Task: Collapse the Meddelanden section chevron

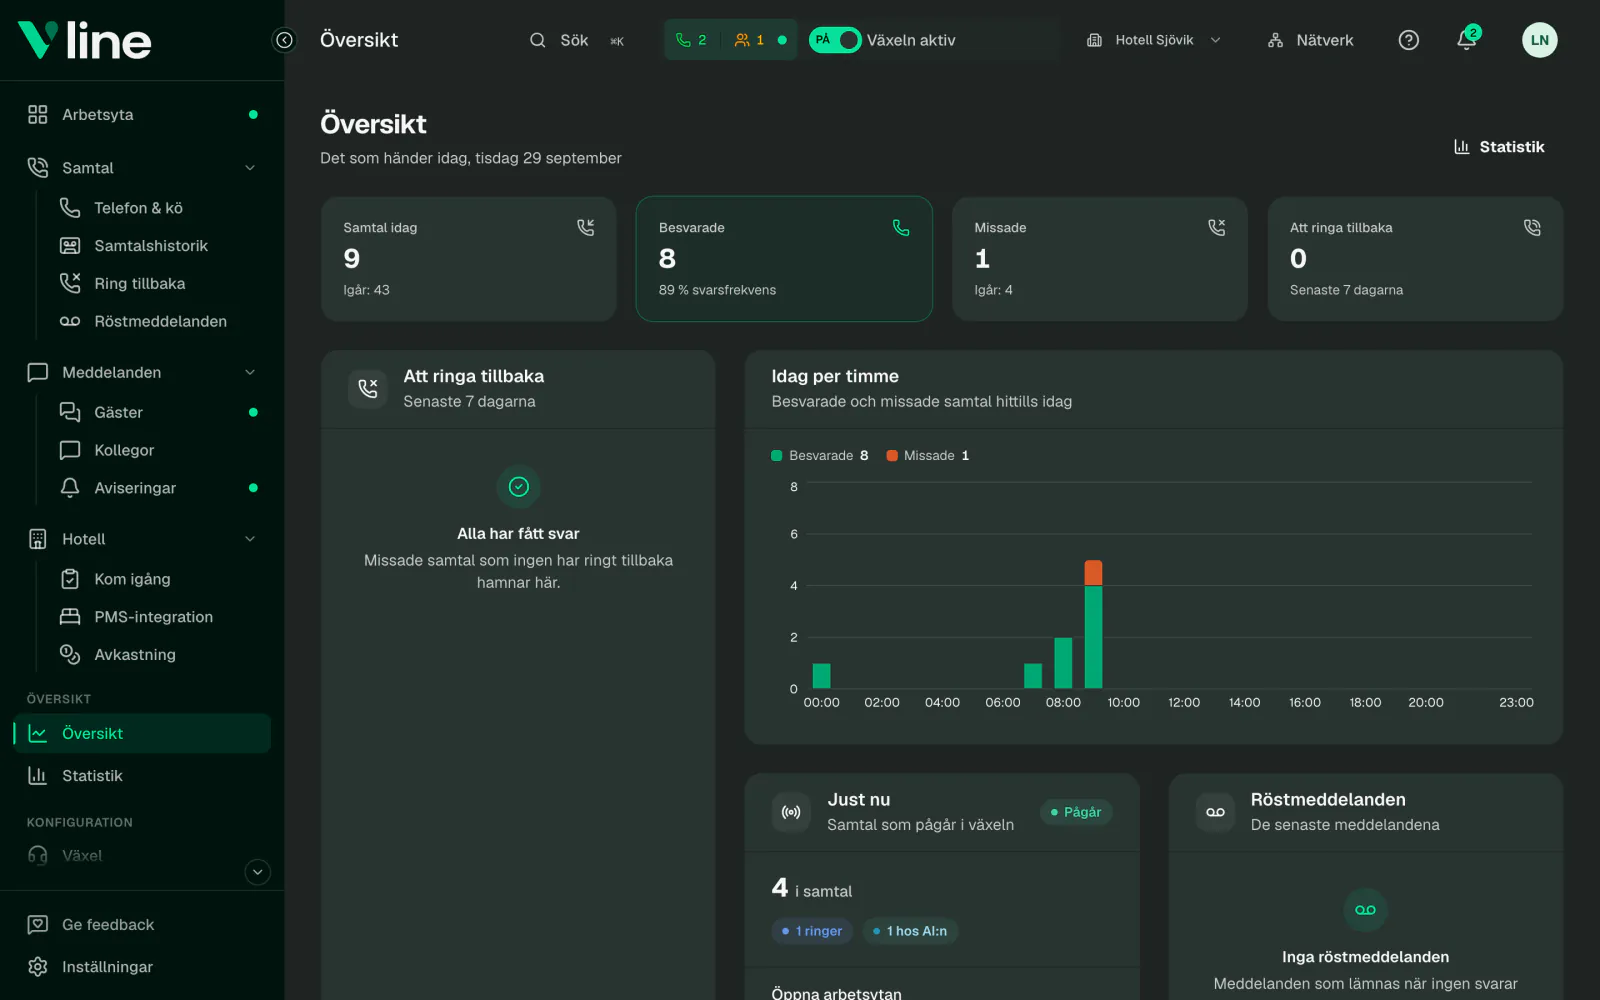Action: coord(250,373)
